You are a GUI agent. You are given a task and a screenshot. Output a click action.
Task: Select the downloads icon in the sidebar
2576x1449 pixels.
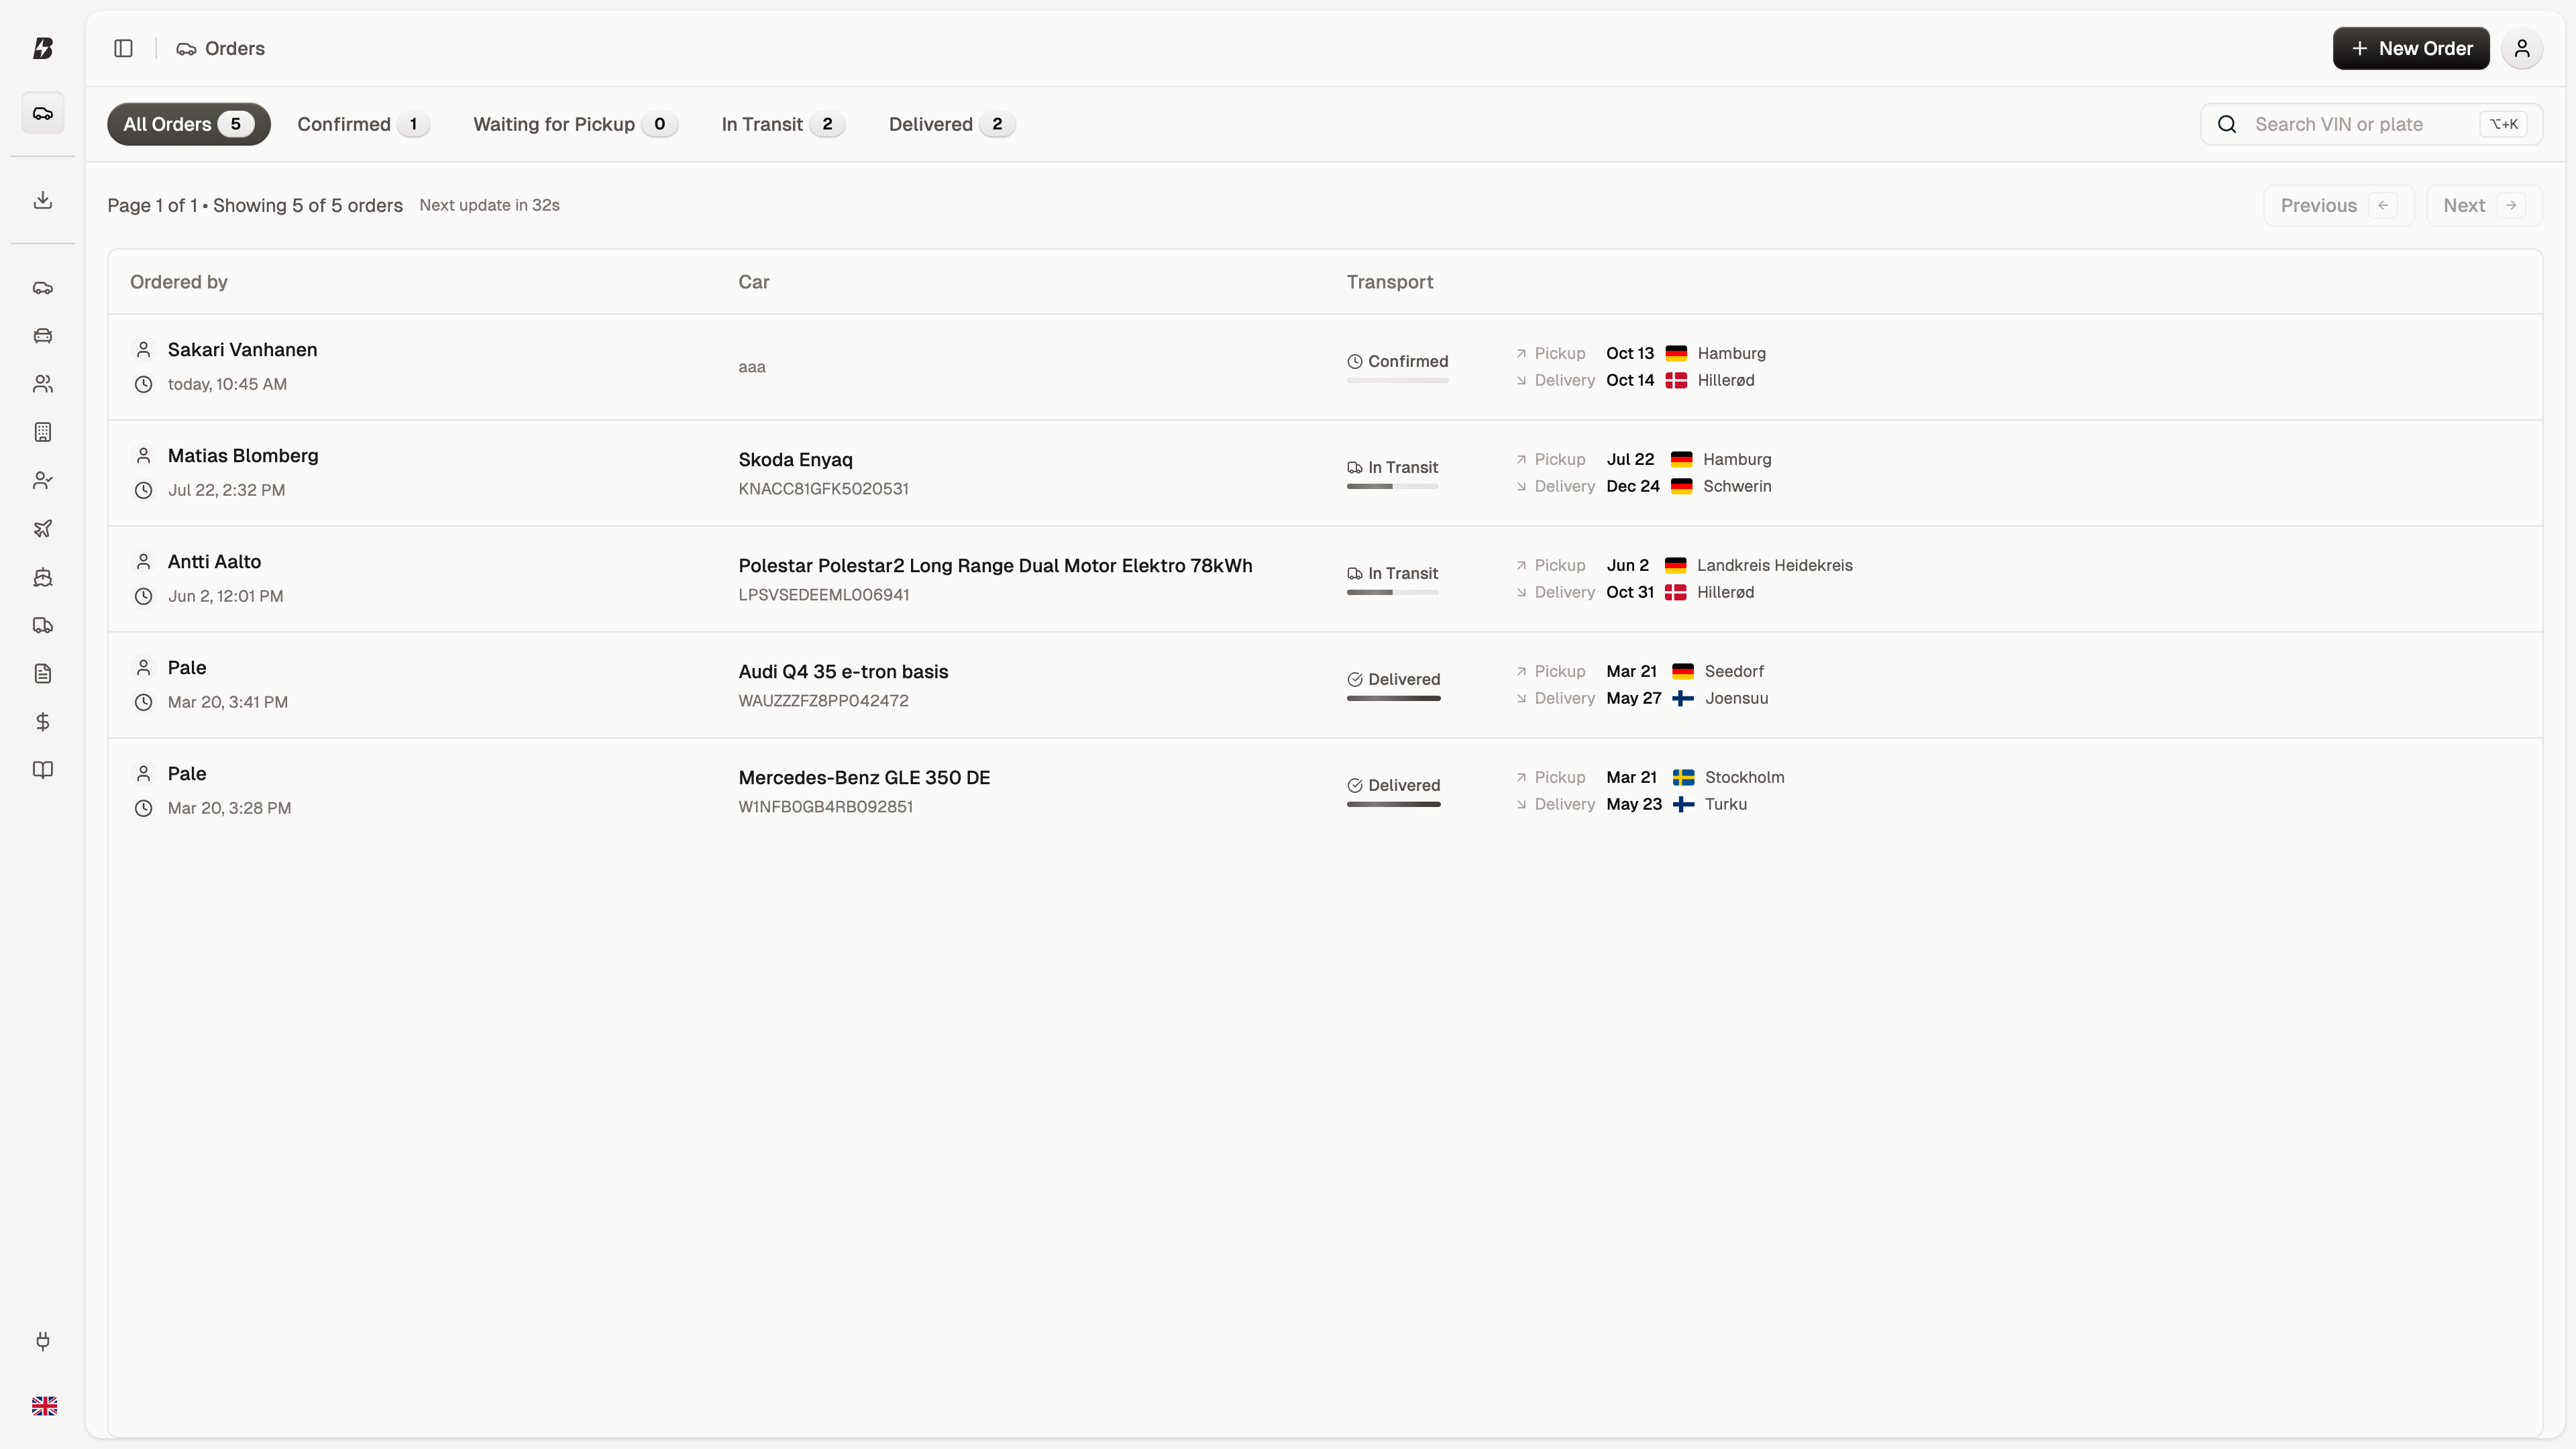42,199
